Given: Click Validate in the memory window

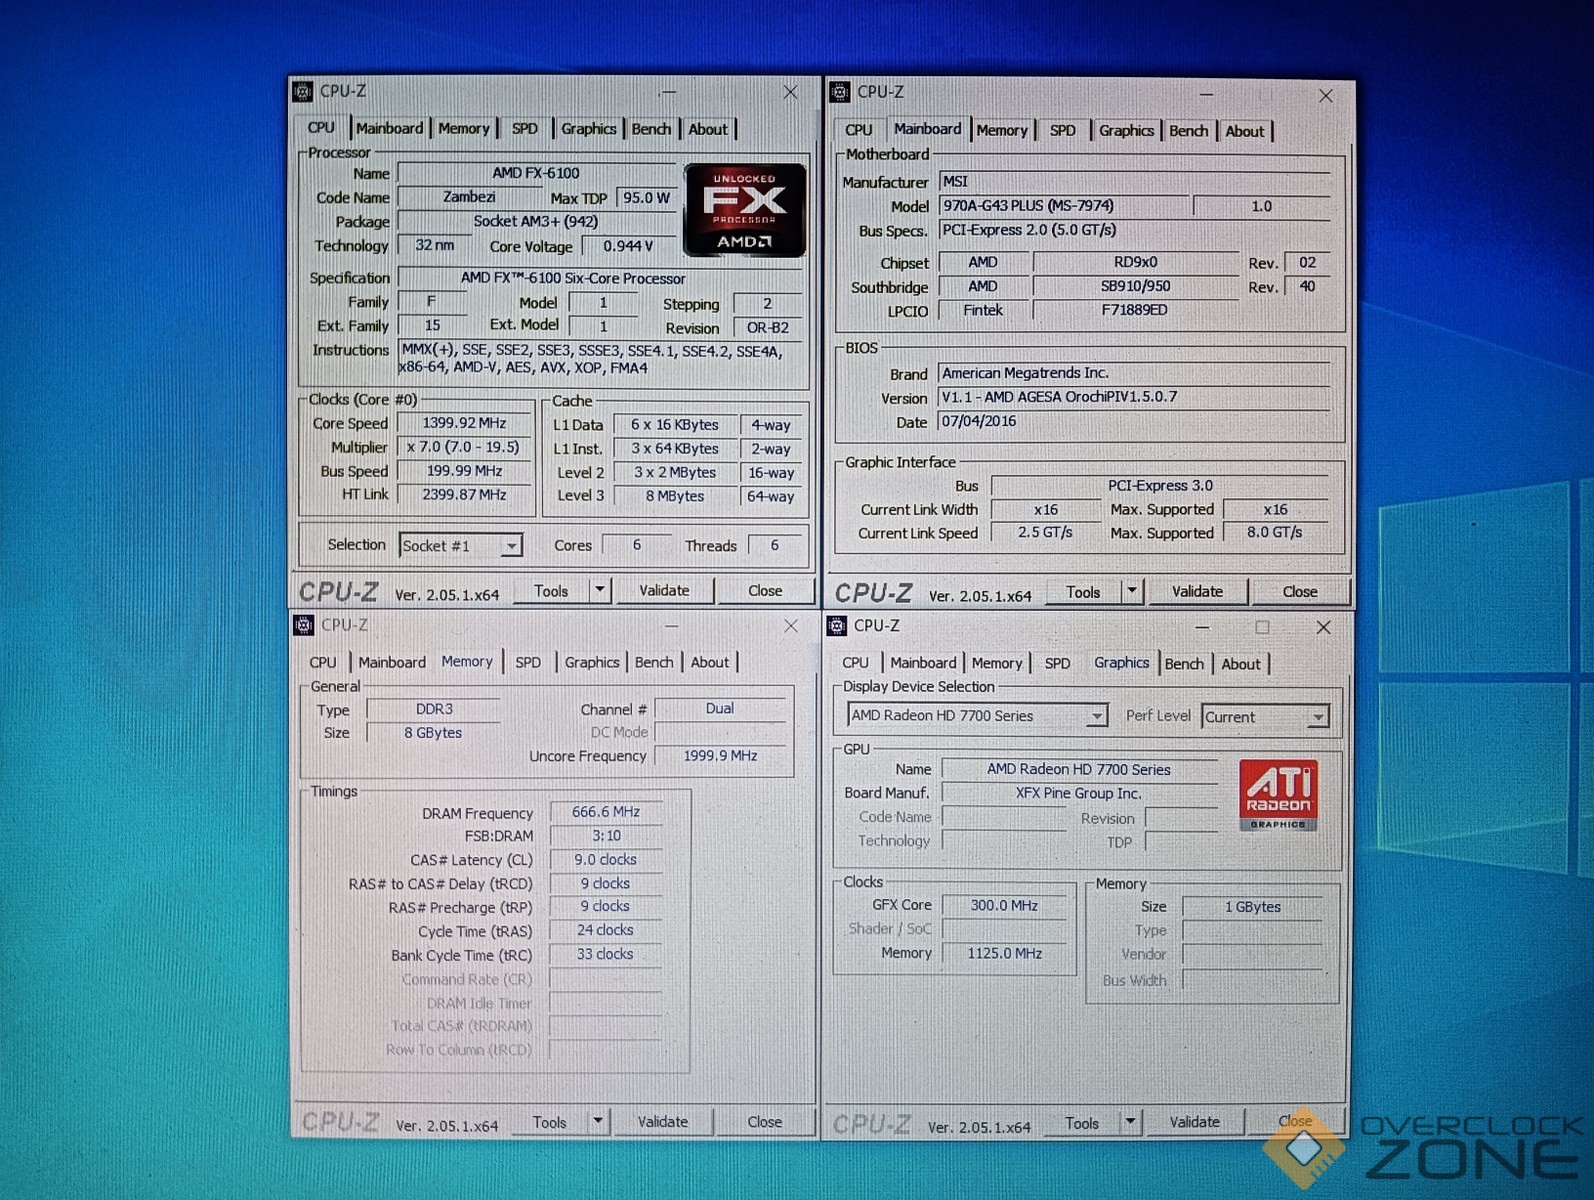Looking at the screenshot, I should tap(663, 1122).
